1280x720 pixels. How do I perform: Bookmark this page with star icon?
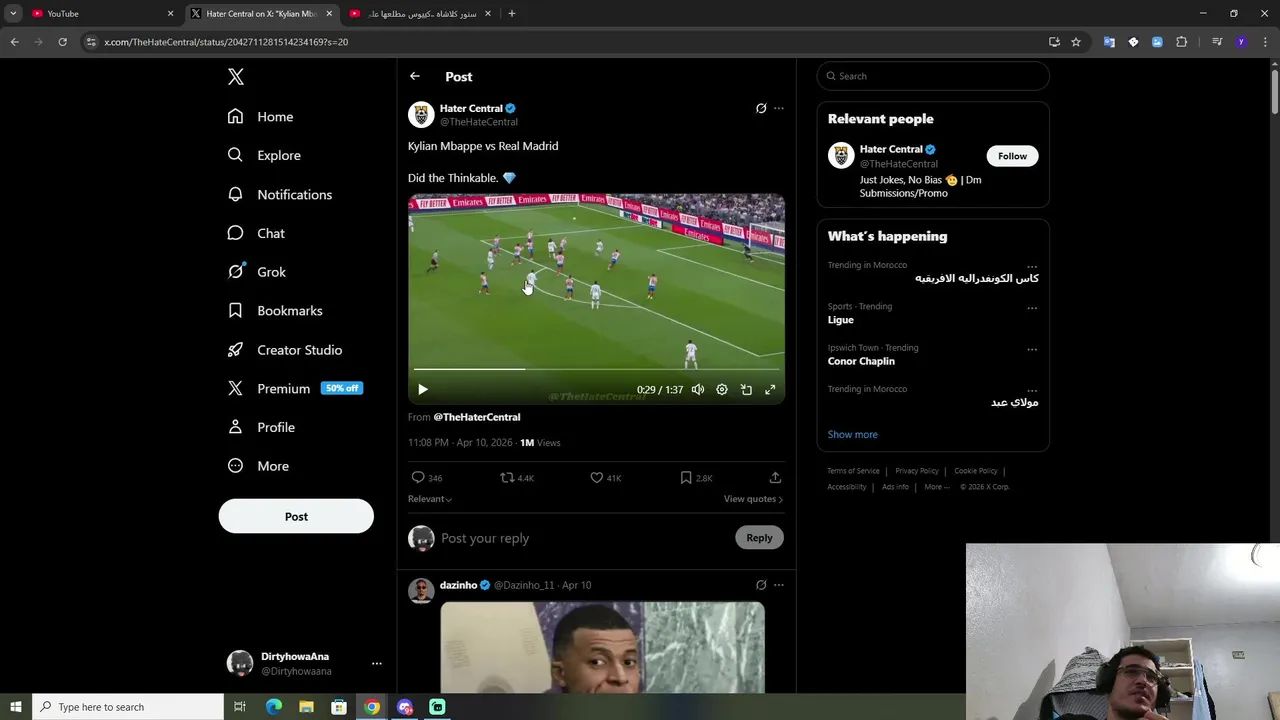(1076, 42)
